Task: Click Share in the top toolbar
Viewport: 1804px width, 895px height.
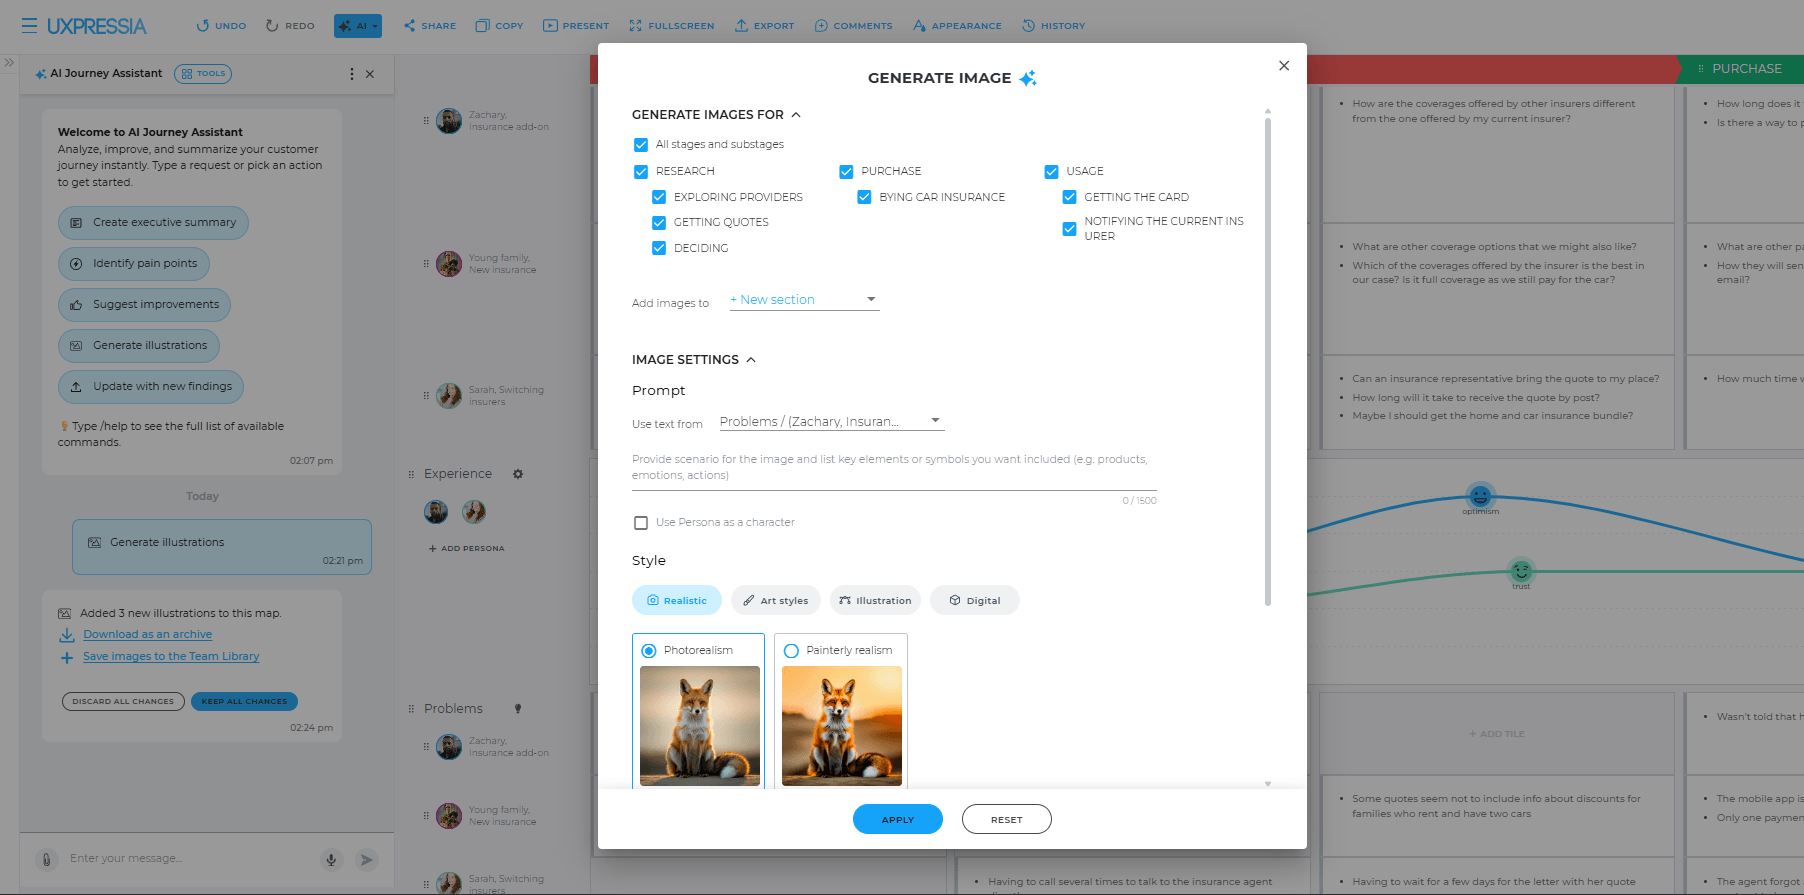Action: (x=430, y=26)
